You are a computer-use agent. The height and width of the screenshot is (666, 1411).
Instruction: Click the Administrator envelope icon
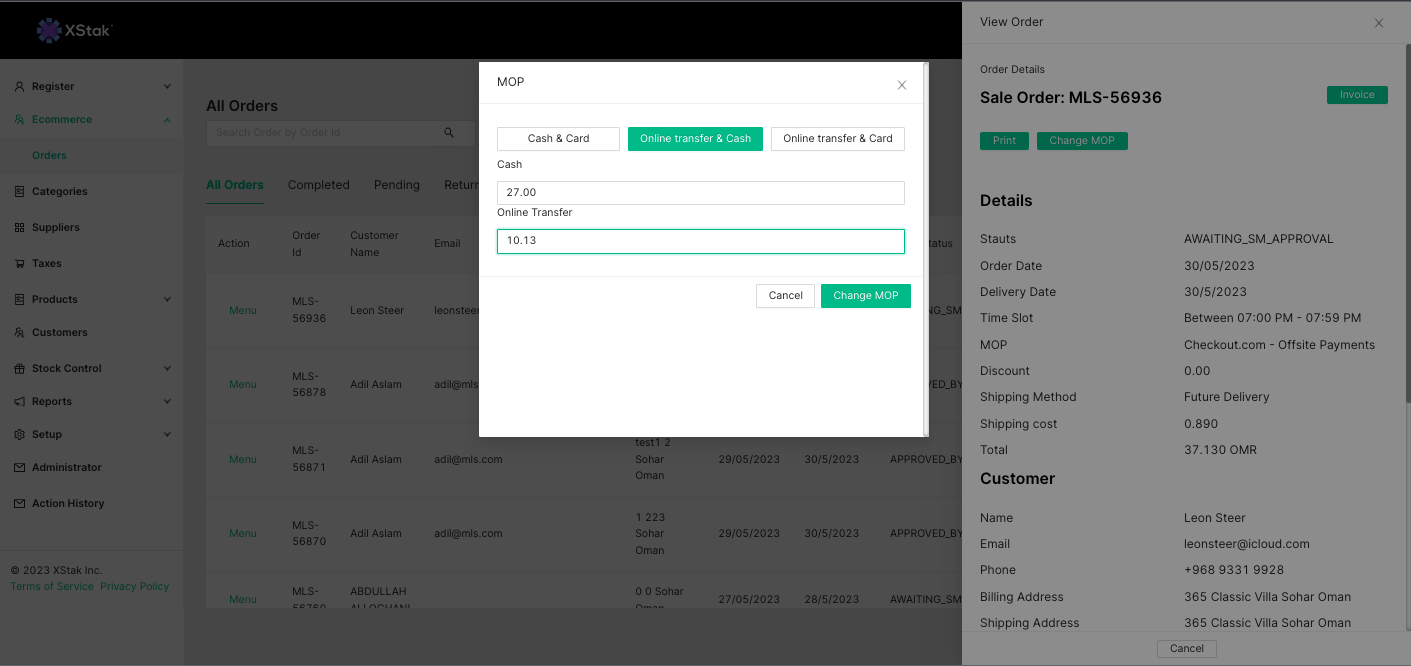tap(20, 468)
